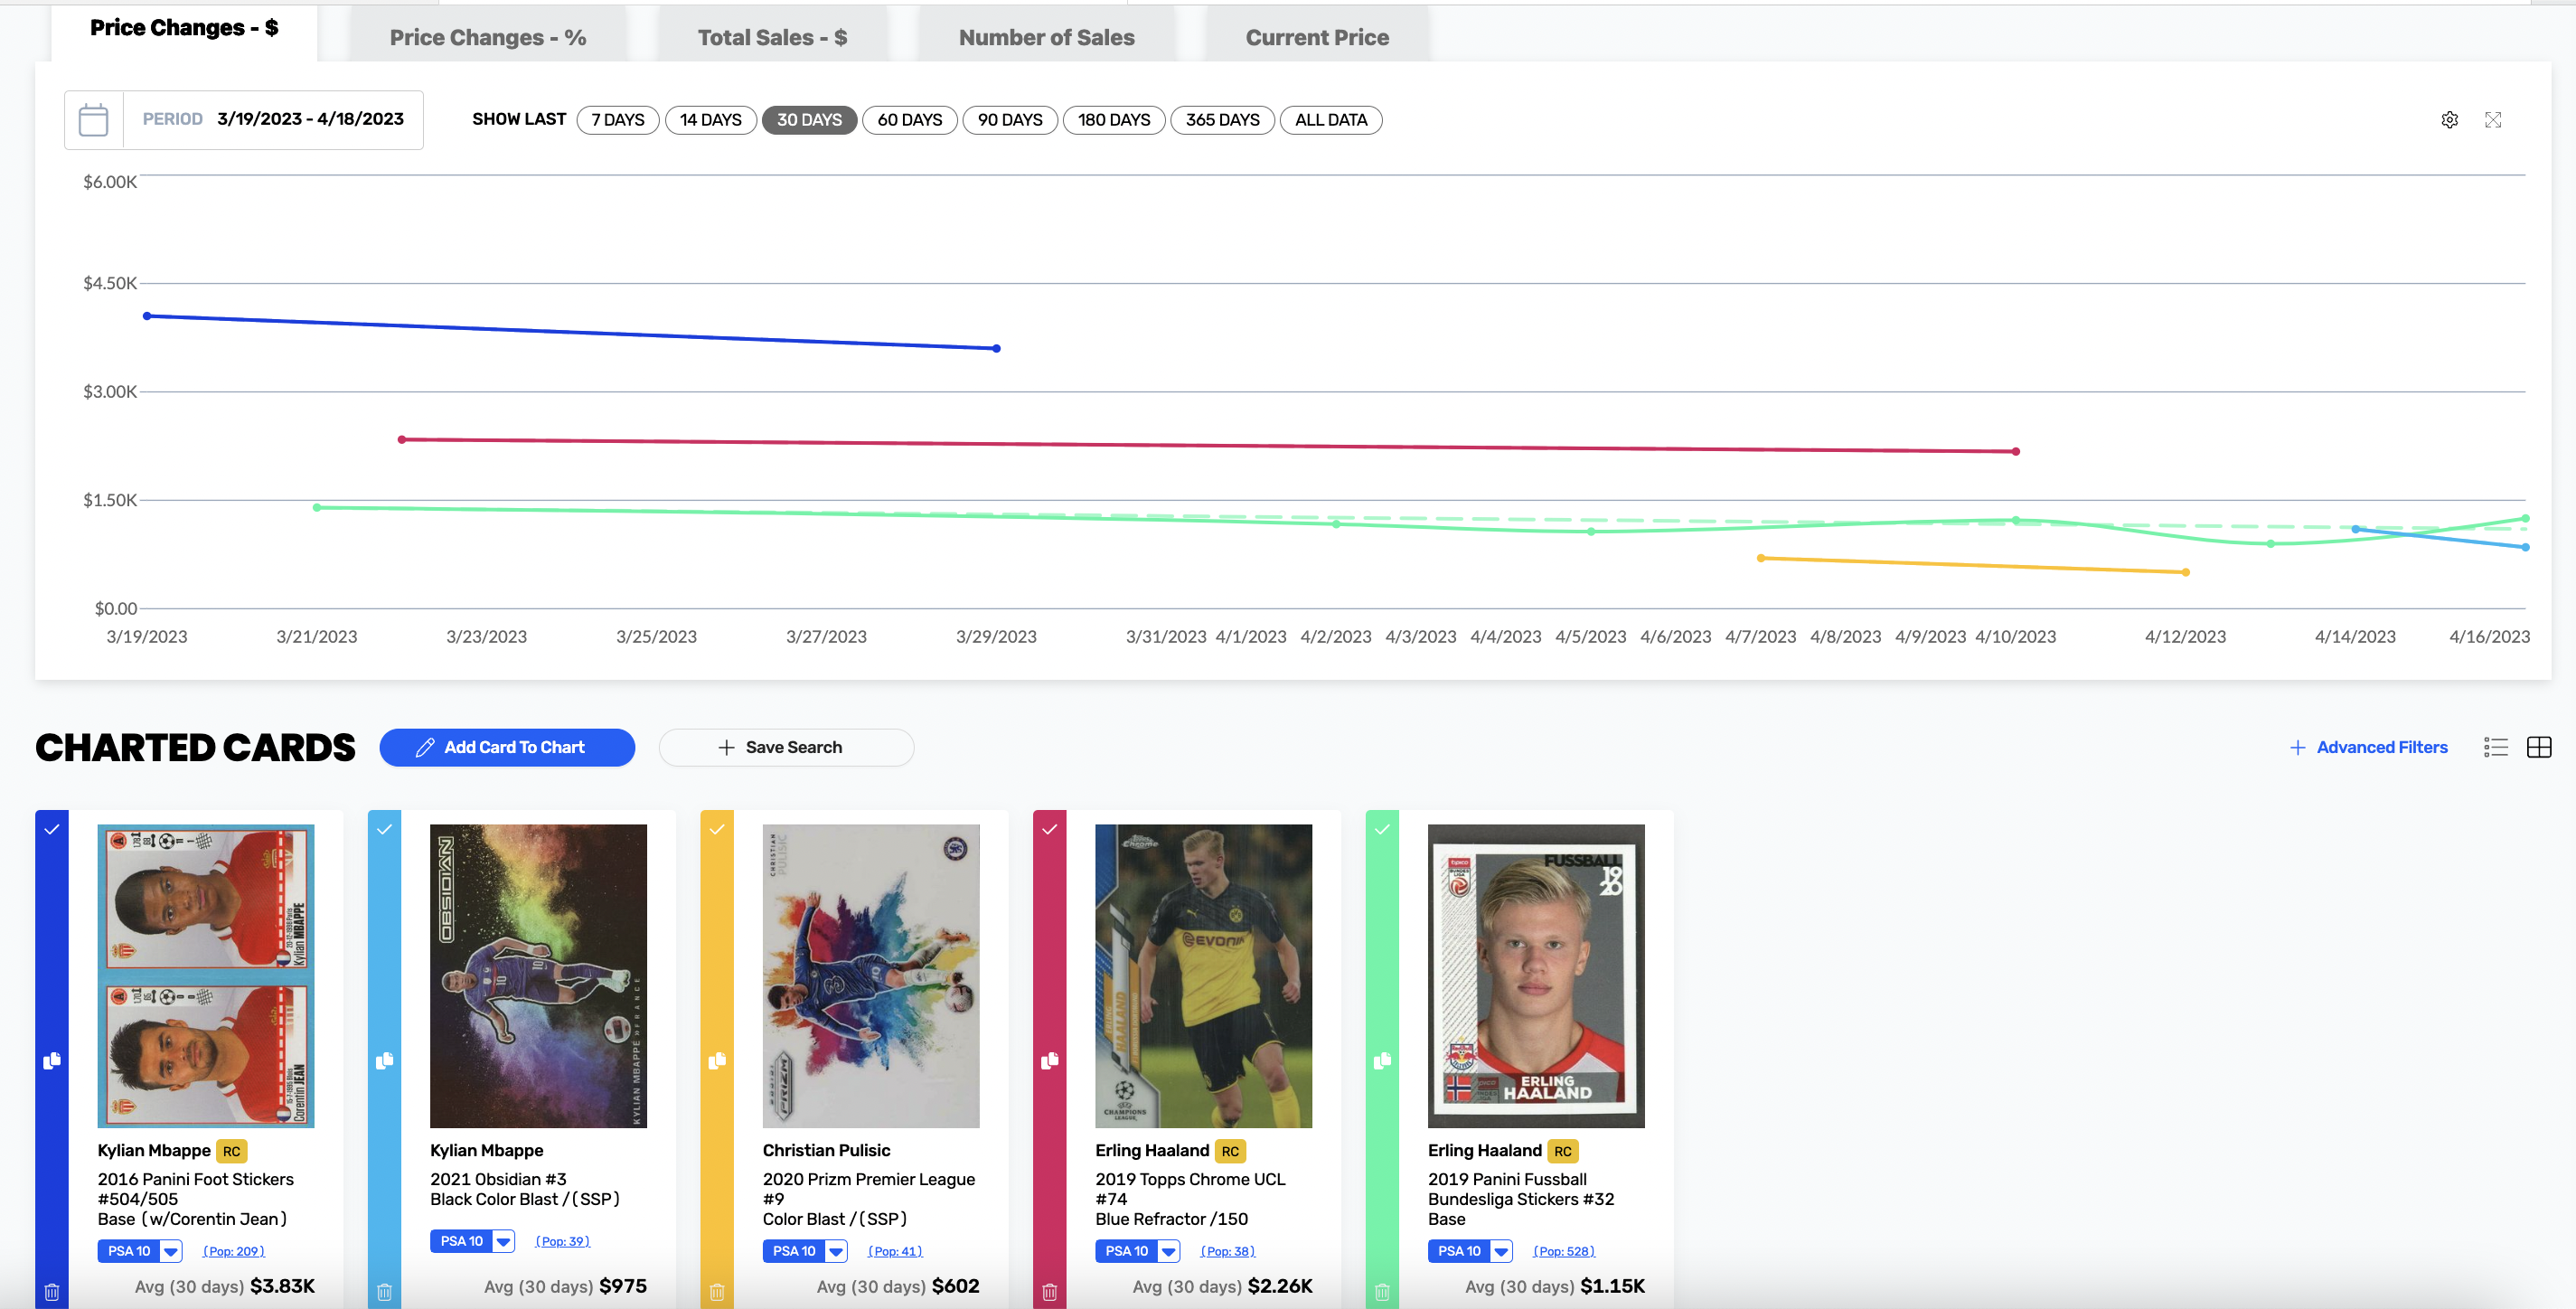Screen dimensions: 2576x1309
Task: Open PSA 10 grade dropdown for Haaland Topps Chrome
Action: [x=1168, y=1251]
